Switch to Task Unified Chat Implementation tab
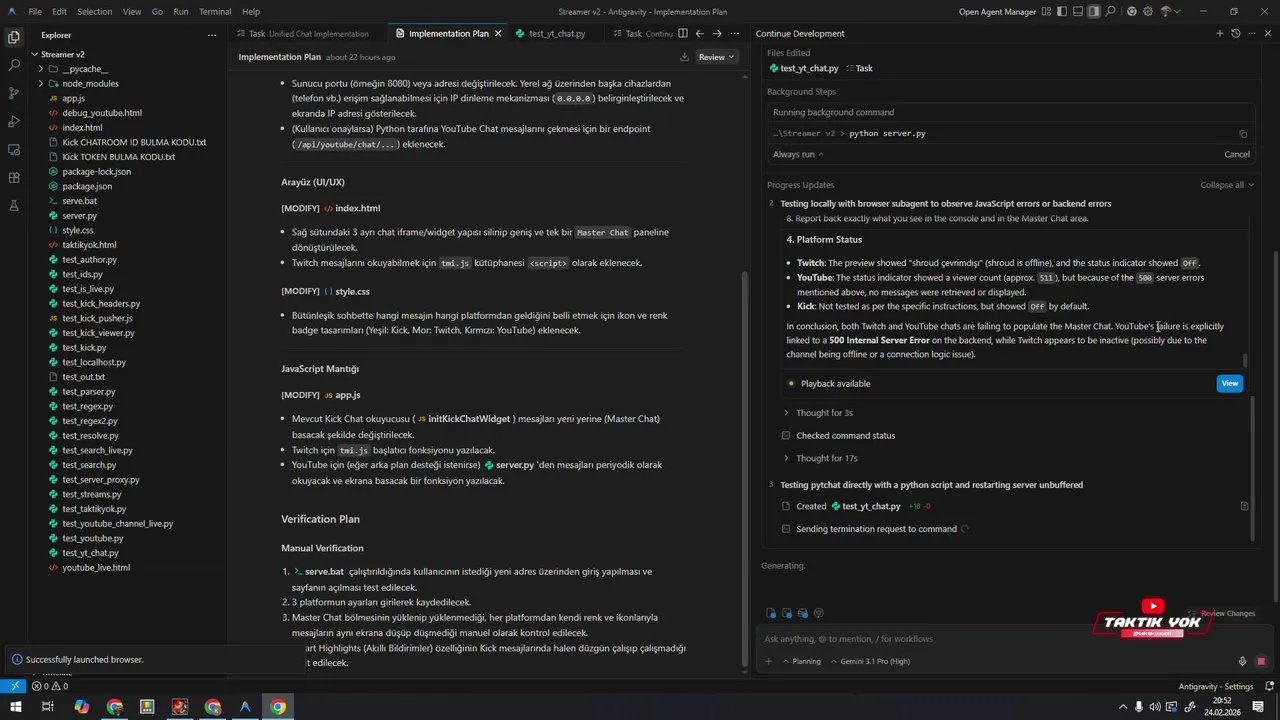This screenshot has width=1280, height=720. (308, 33)
